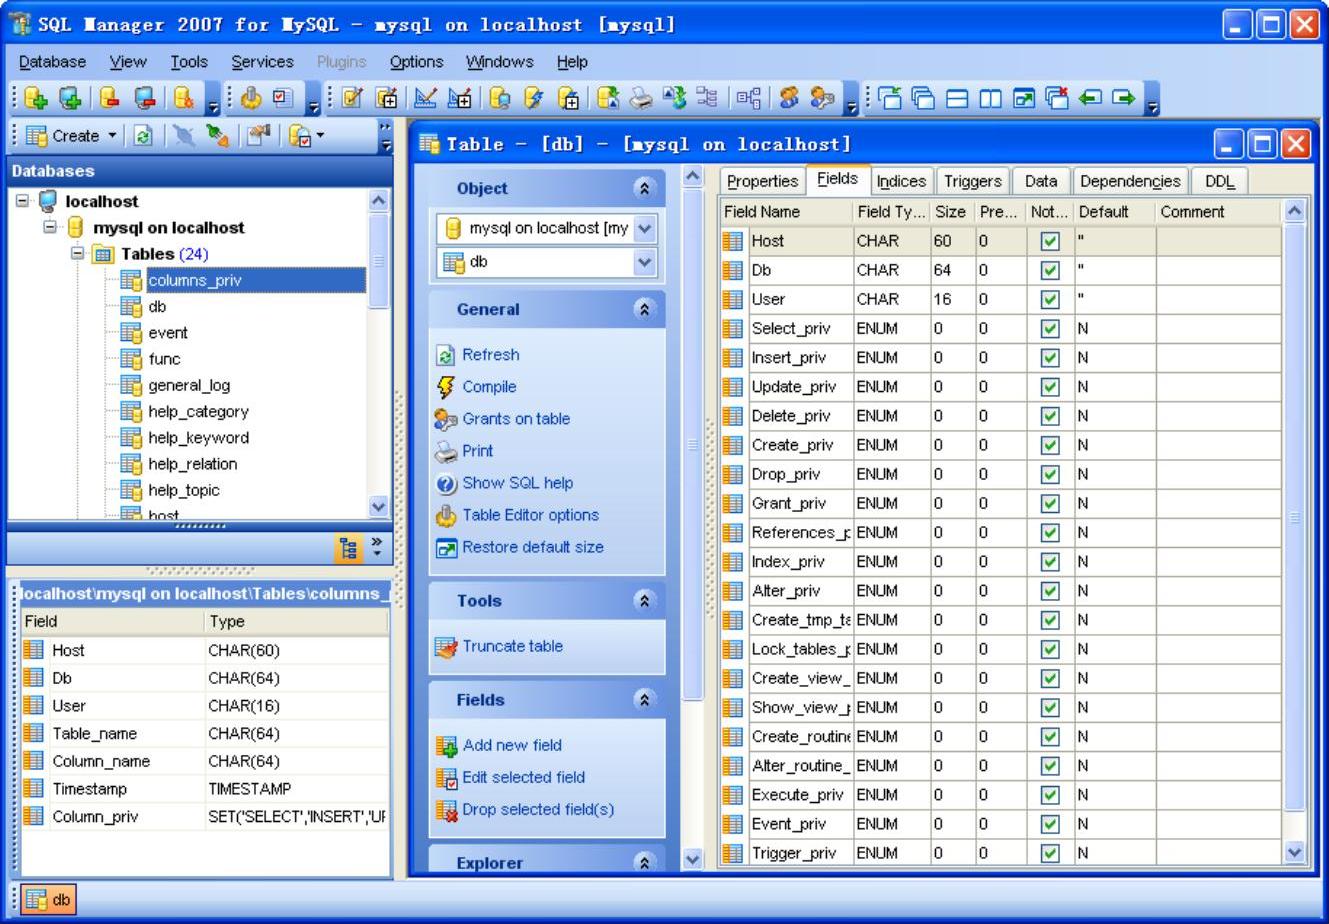Click the Restore window toolbar icon
The image size is (1329, 924).
click(x=1023, y=98)
